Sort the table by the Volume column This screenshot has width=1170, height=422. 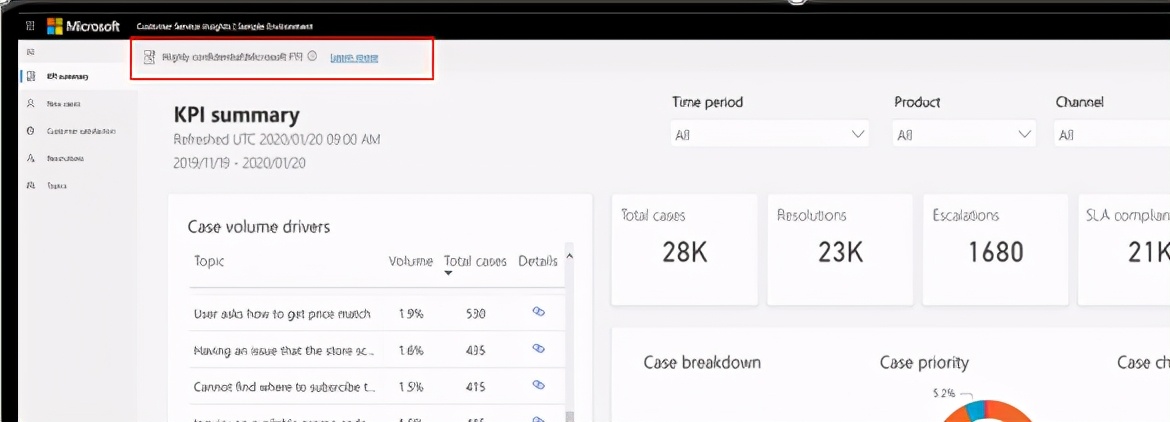(410, 261)
